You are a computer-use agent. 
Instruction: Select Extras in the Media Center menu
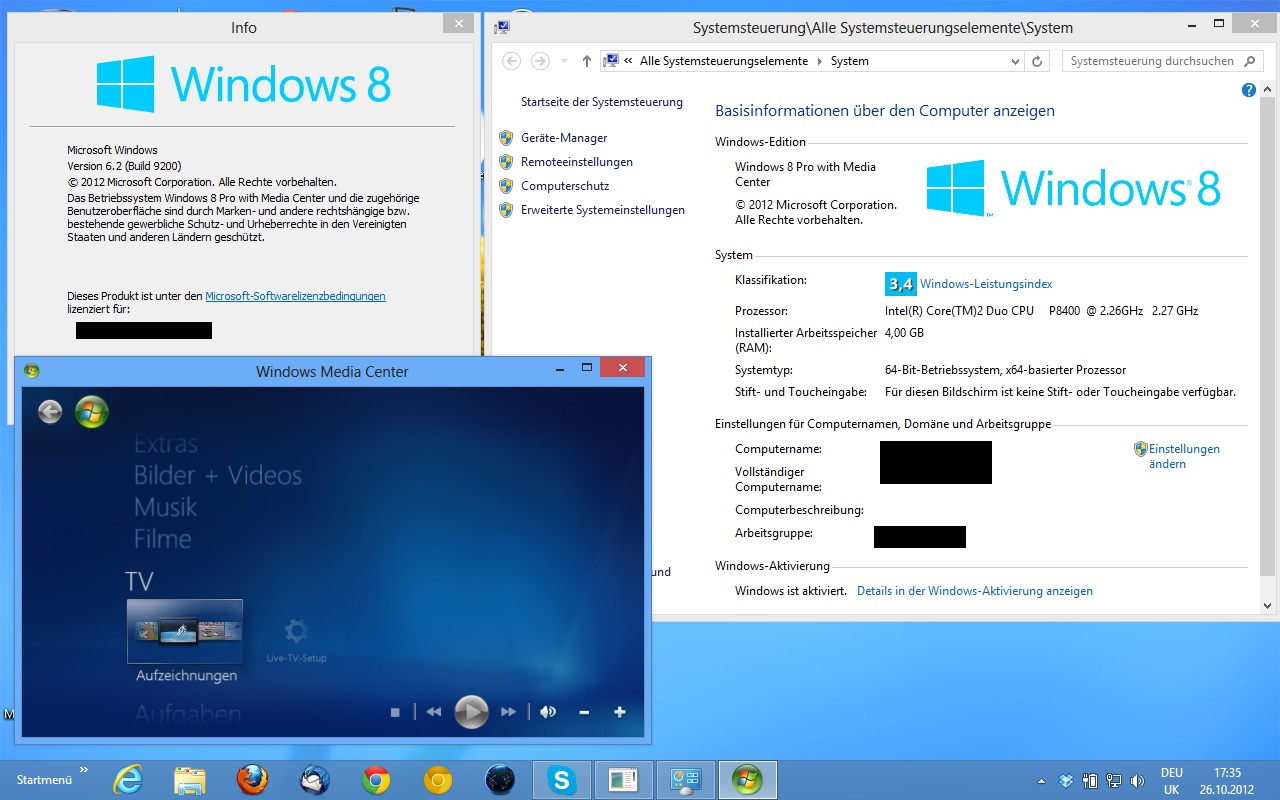tap(166, 444)
